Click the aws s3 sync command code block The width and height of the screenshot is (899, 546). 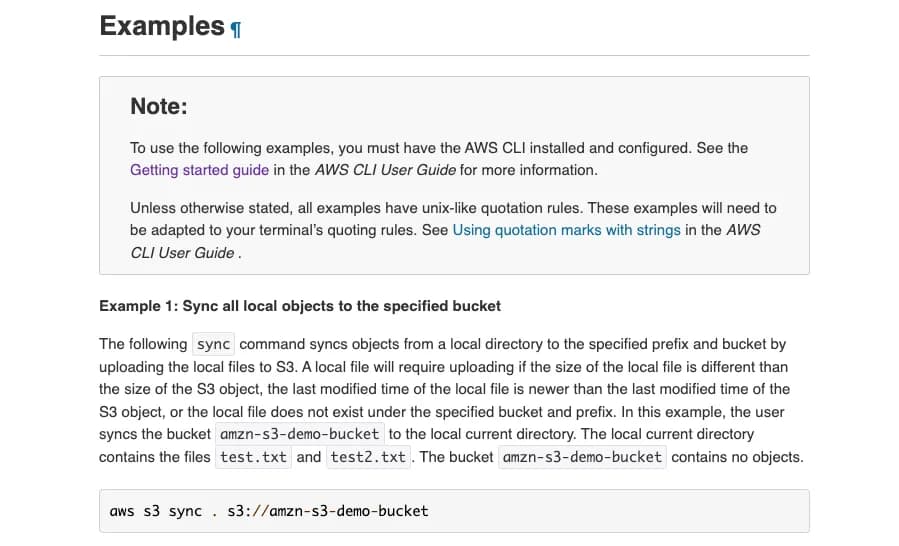coord(454,511)
